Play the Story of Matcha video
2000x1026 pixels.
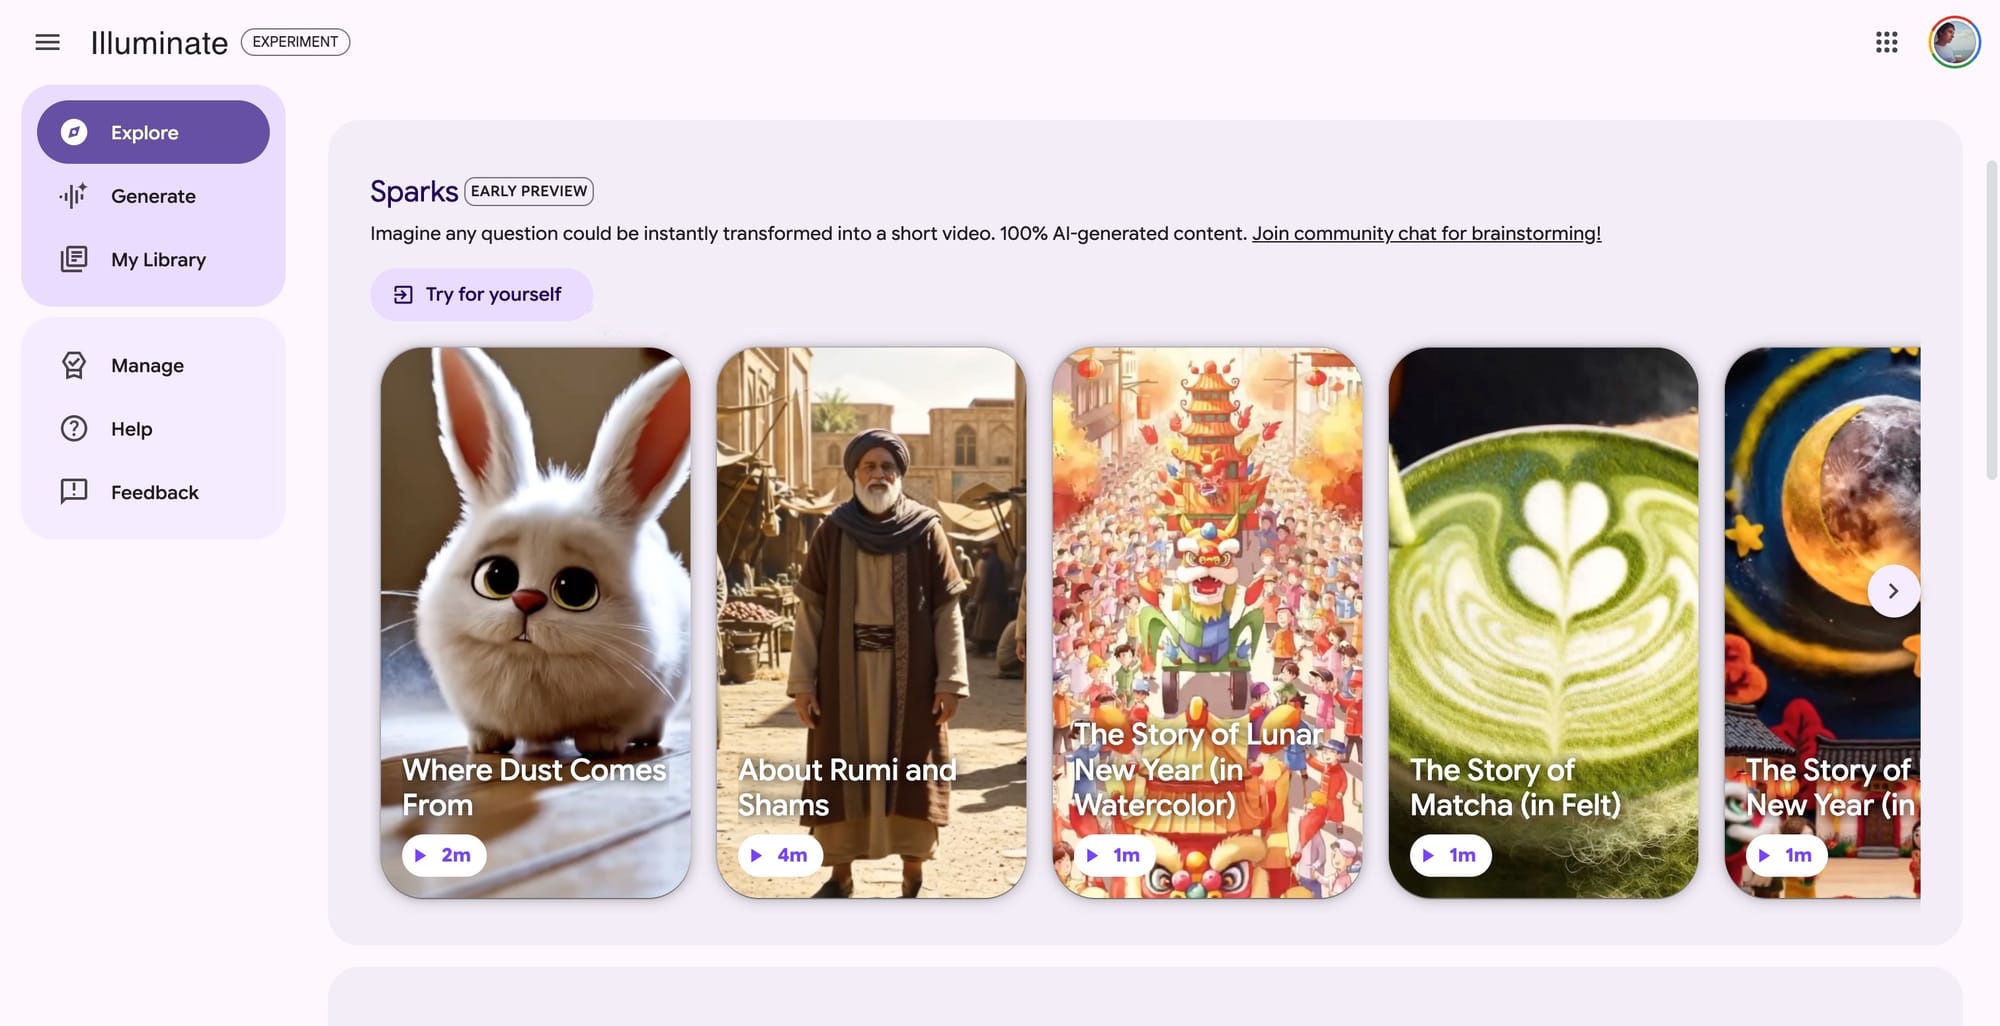pyautogui.click(x=1450, y=855)
